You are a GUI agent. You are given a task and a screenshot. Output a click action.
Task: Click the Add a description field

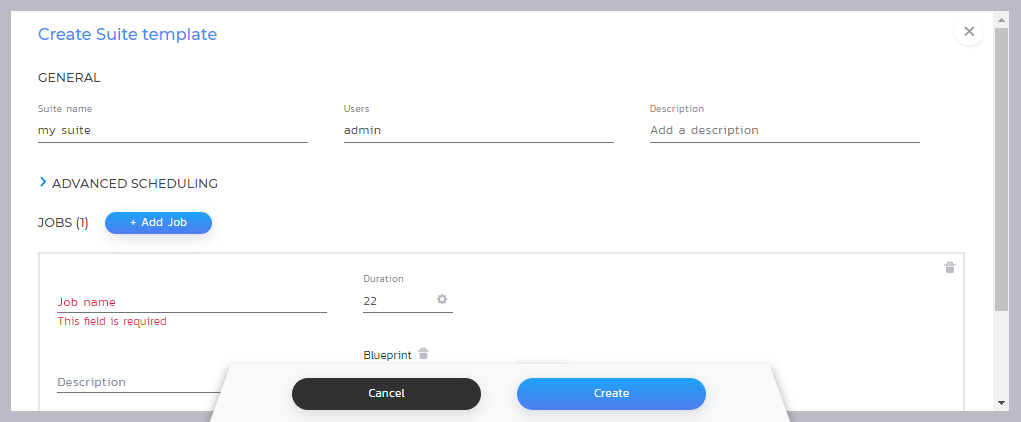pyautogui.click(x=784, y=130)
